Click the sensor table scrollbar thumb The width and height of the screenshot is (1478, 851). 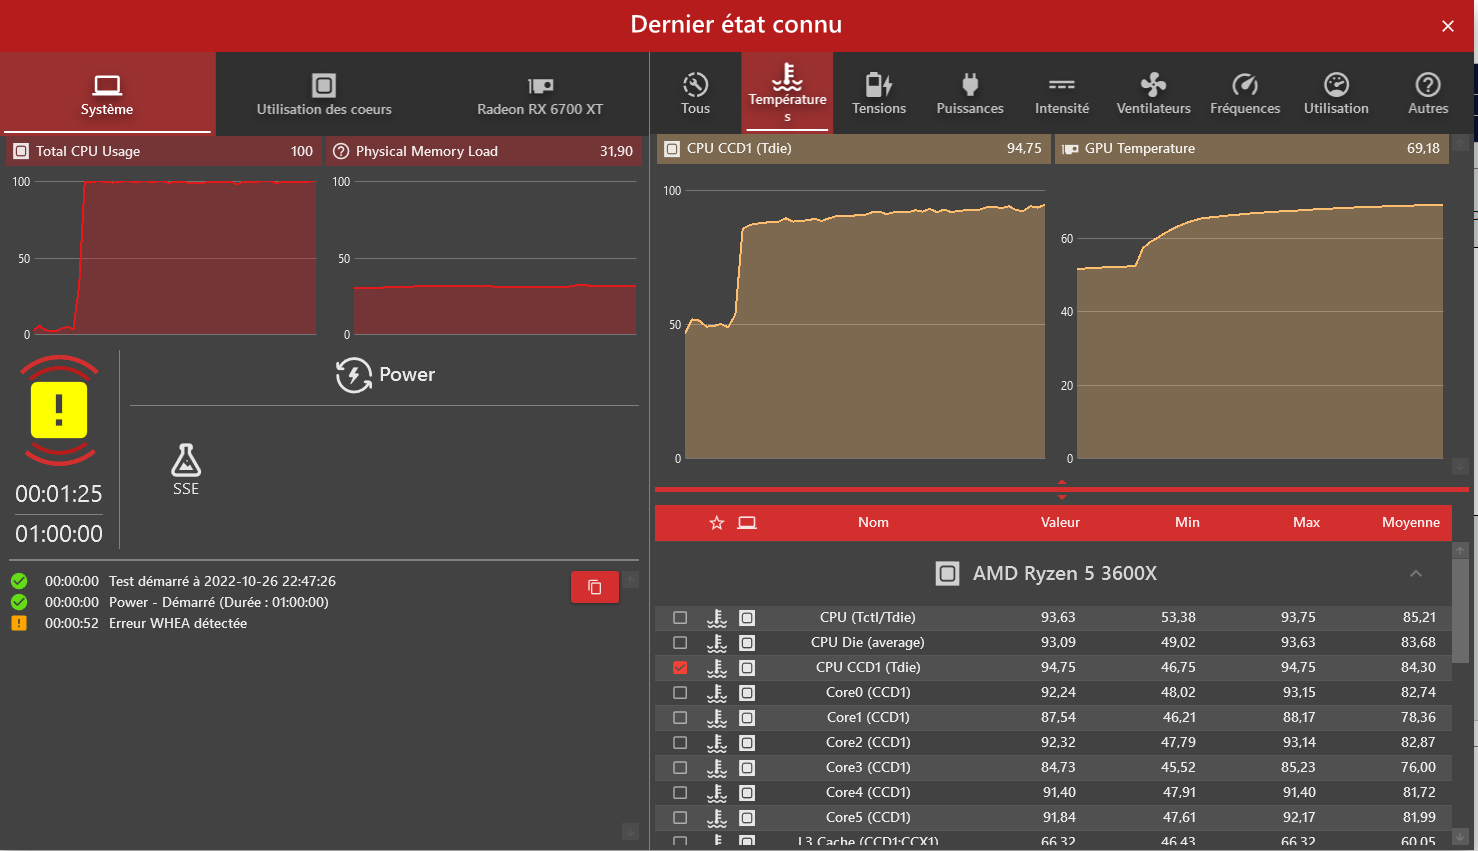point(1460,609)
